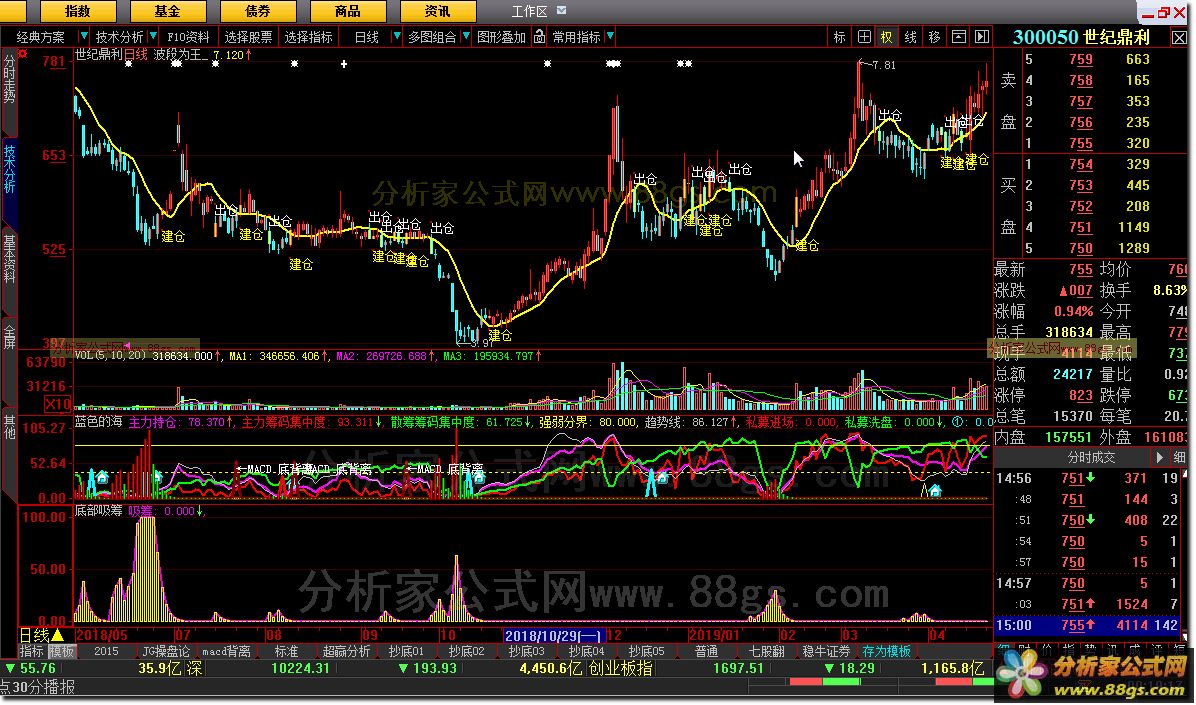Expand the 经典方案 dropdown arrow
This screenshot has height=705, width=1196.
tap(82, 36)
